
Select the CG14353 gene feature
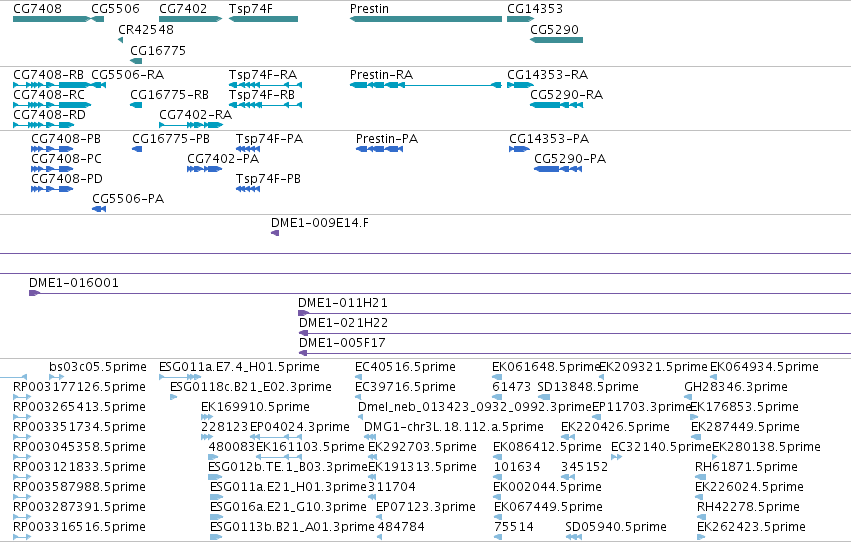[x=520, y=19]
